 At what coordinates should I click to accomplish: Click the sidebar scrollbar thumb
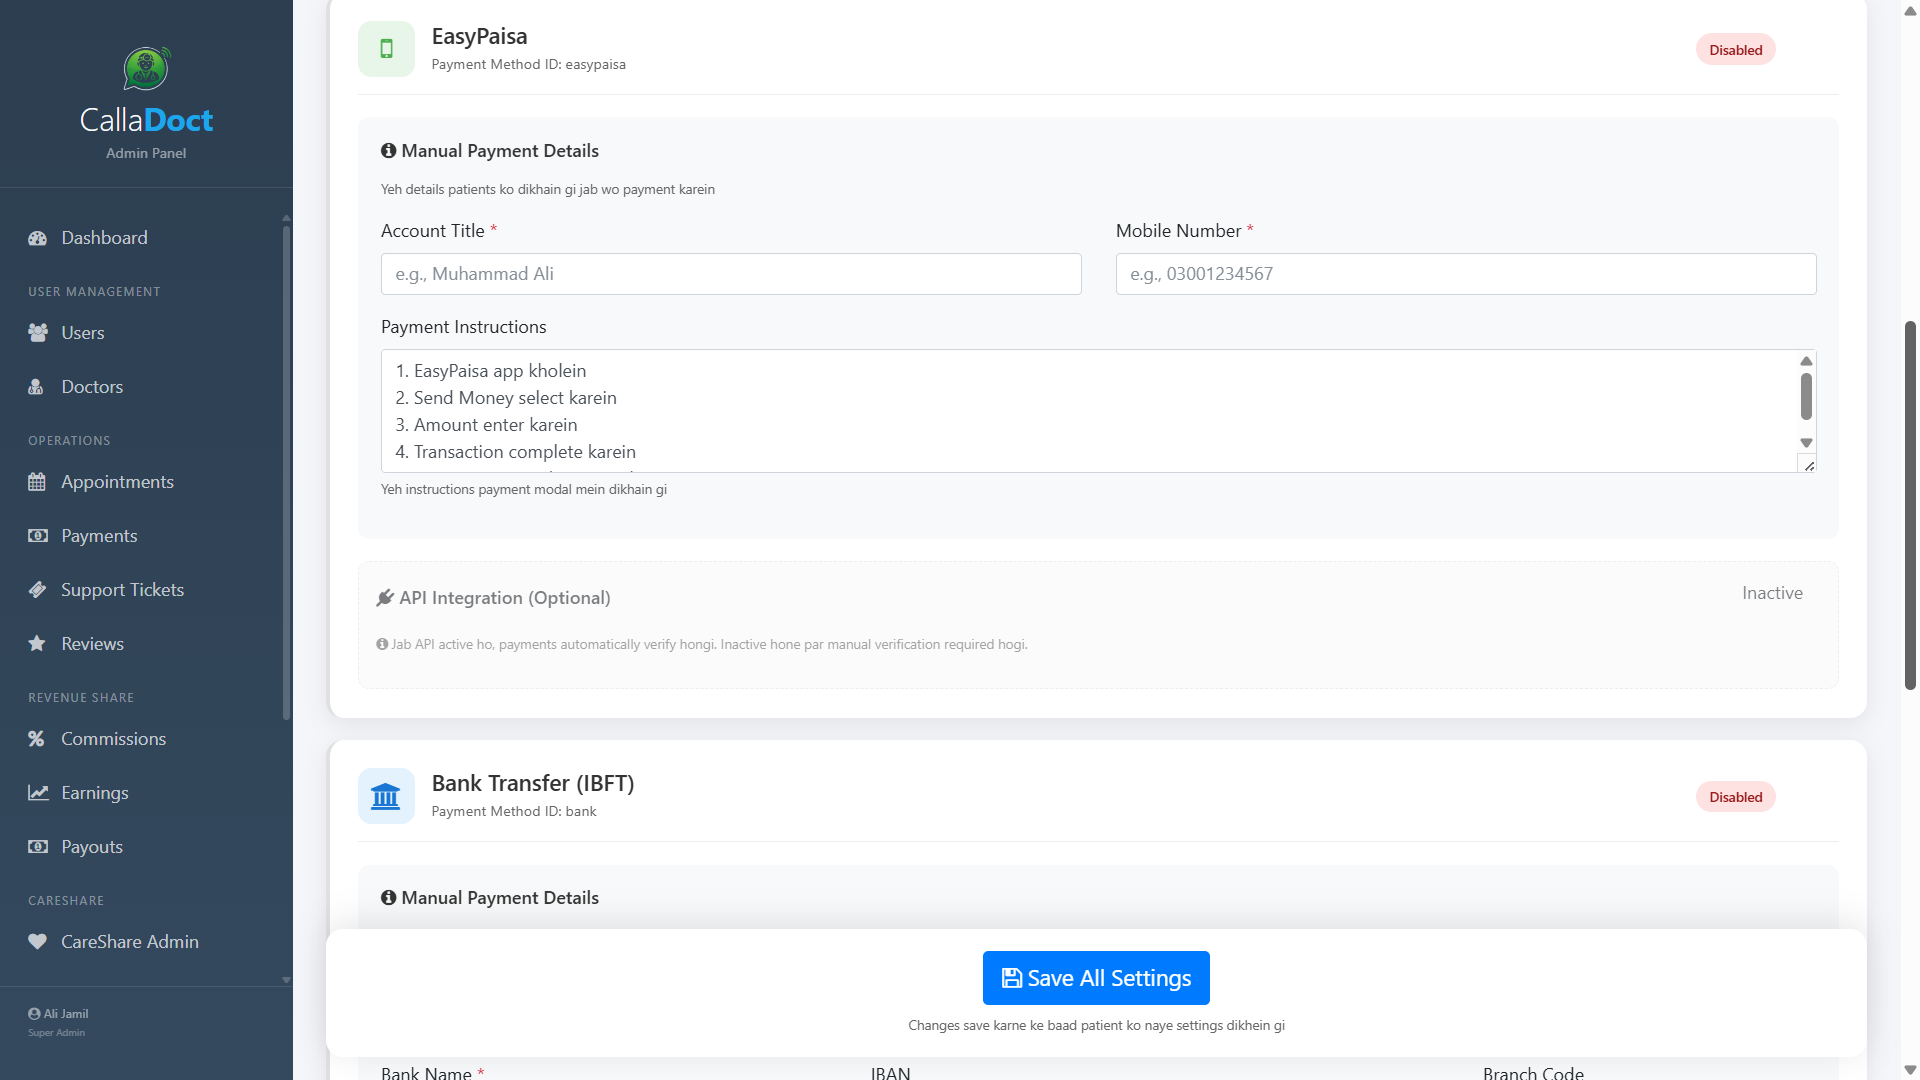286,473
